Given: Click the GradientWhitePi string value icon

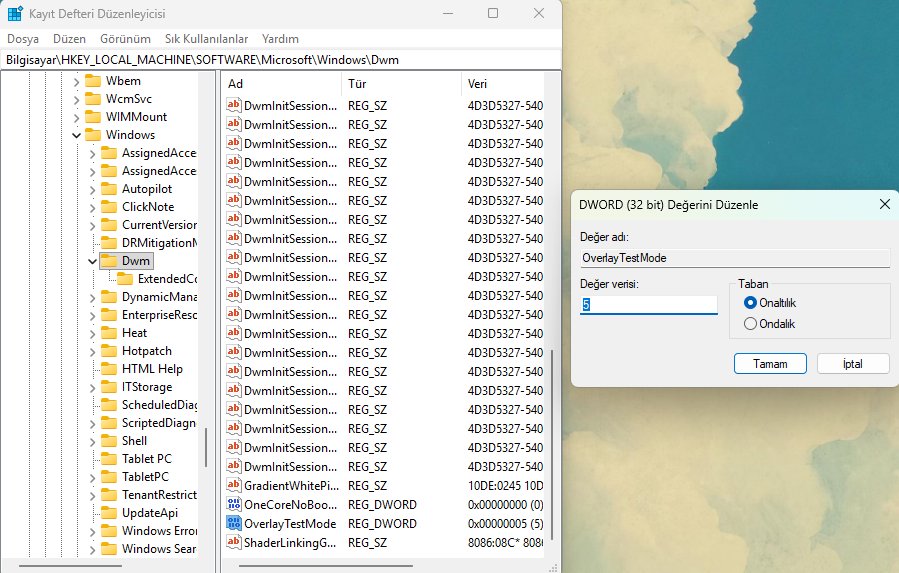Looking at the screenshot, I should [233, 485].
